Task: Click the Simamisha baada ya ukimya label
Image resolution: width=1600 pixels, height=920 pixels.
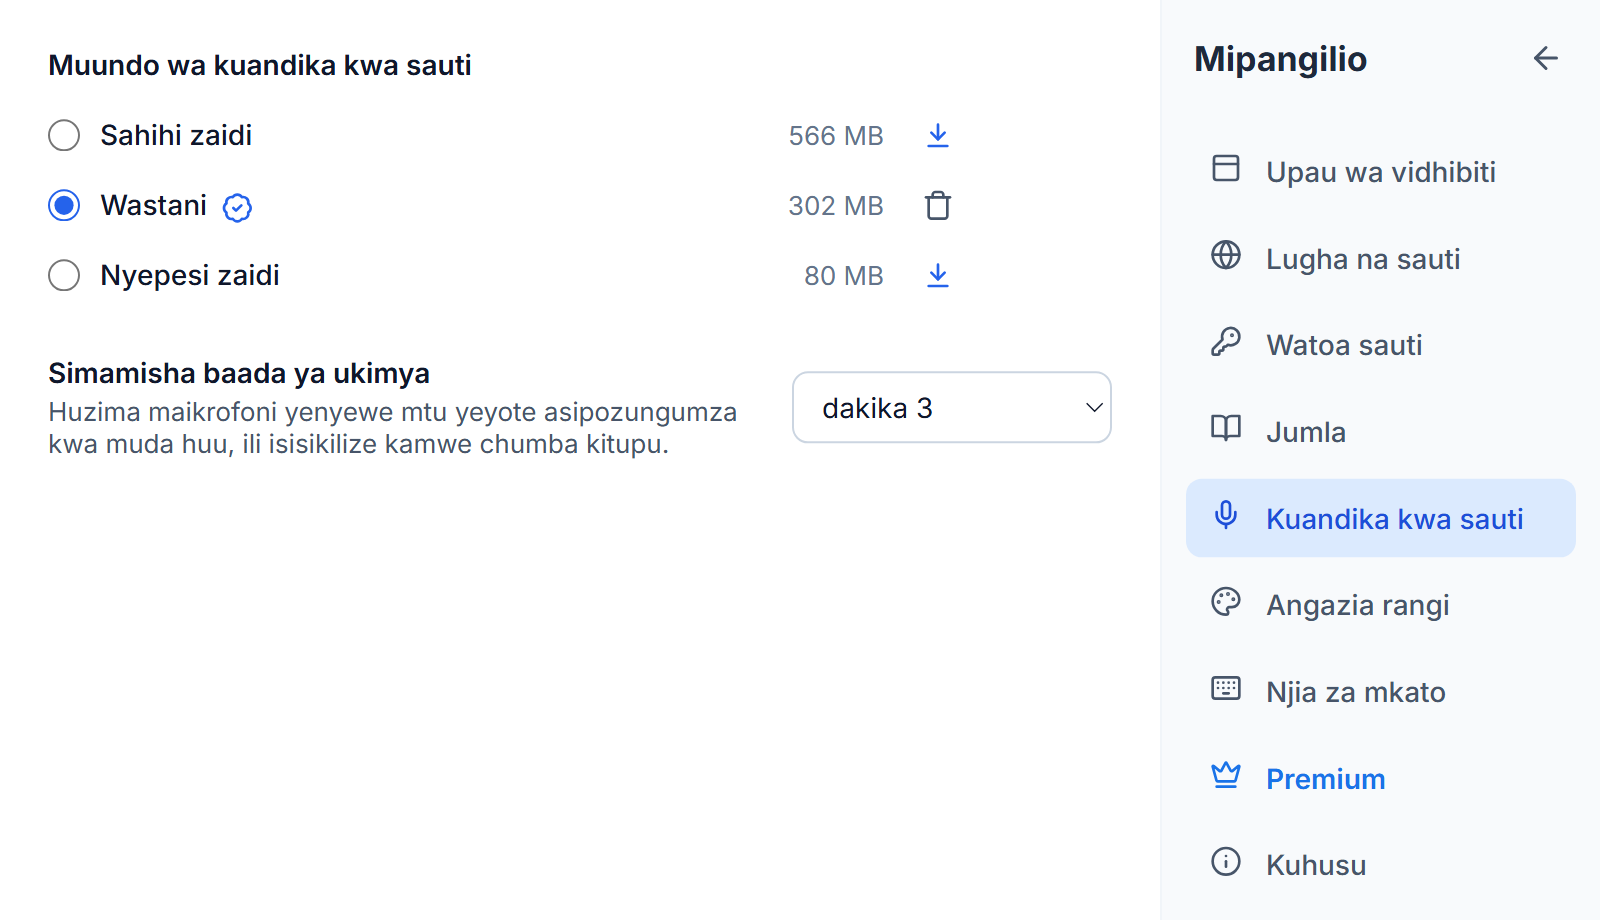Action: [239, 373]
